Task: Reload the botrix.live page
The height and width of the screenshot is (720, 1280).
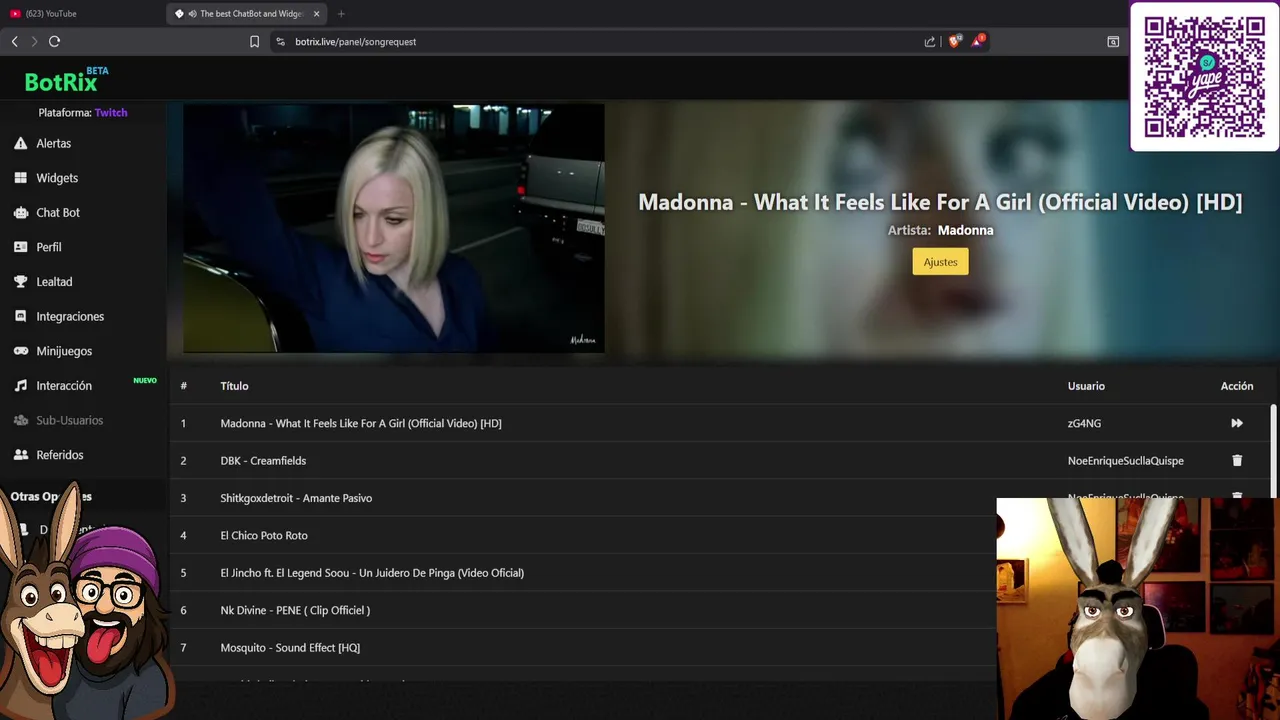Action: (54, 41)
